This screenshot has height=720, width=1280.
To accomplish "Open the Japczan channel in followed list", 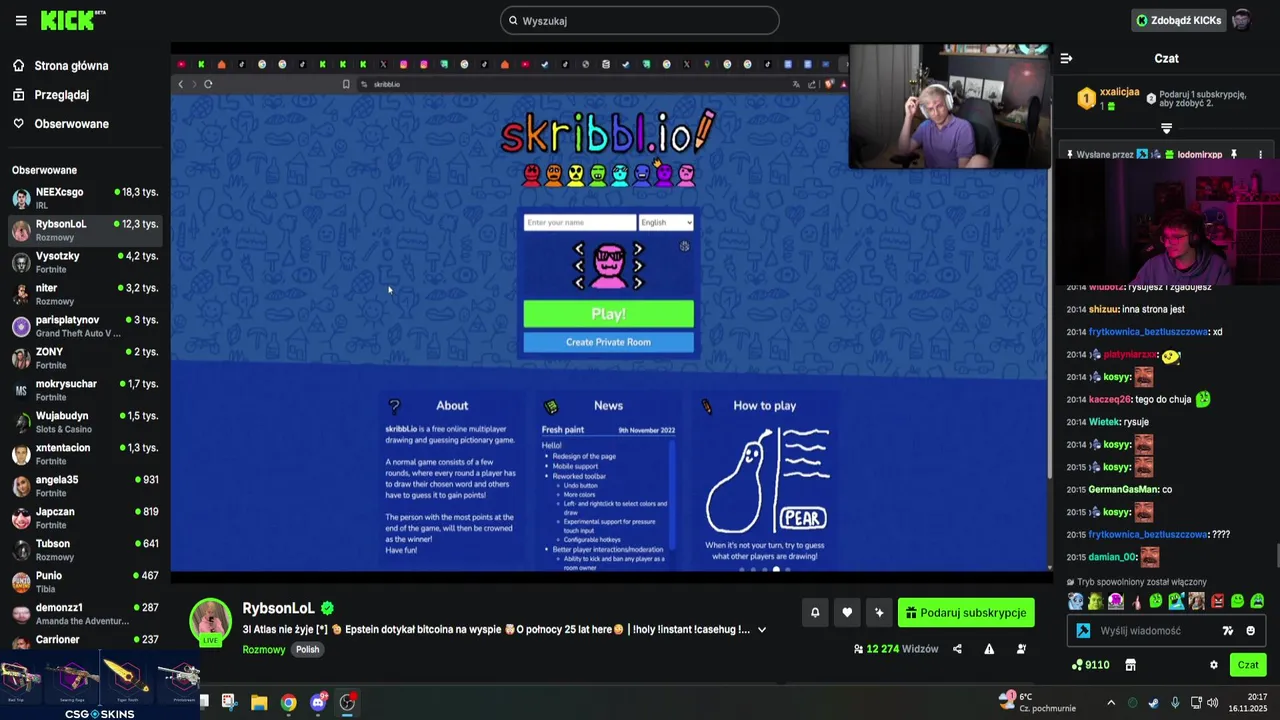I will [85, 518].
